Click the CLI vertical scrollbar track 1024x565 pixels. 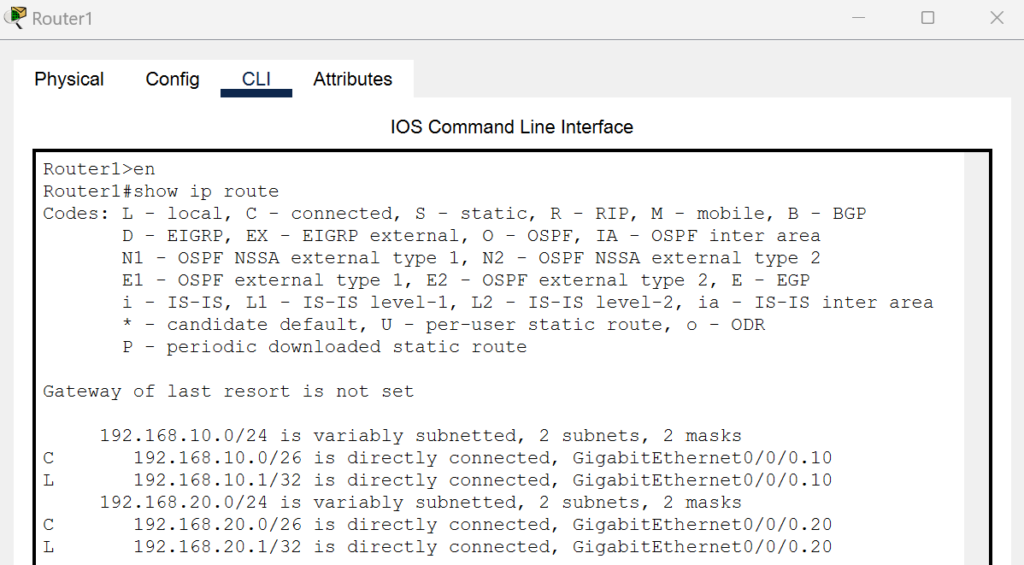(976, 359)
